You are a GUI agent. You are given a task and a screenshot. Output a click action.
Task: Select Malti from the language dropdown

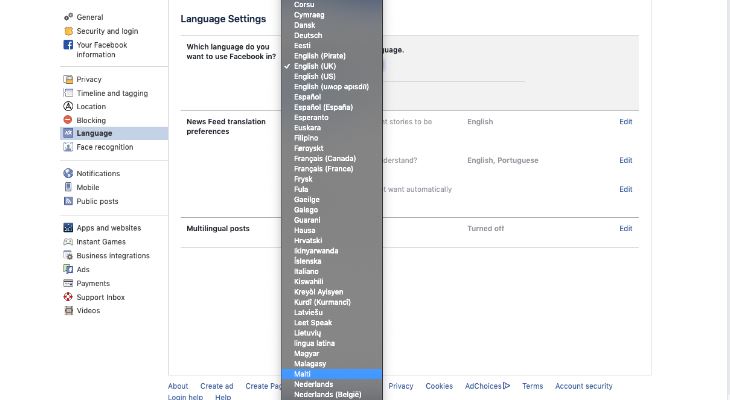pos(301,374)
